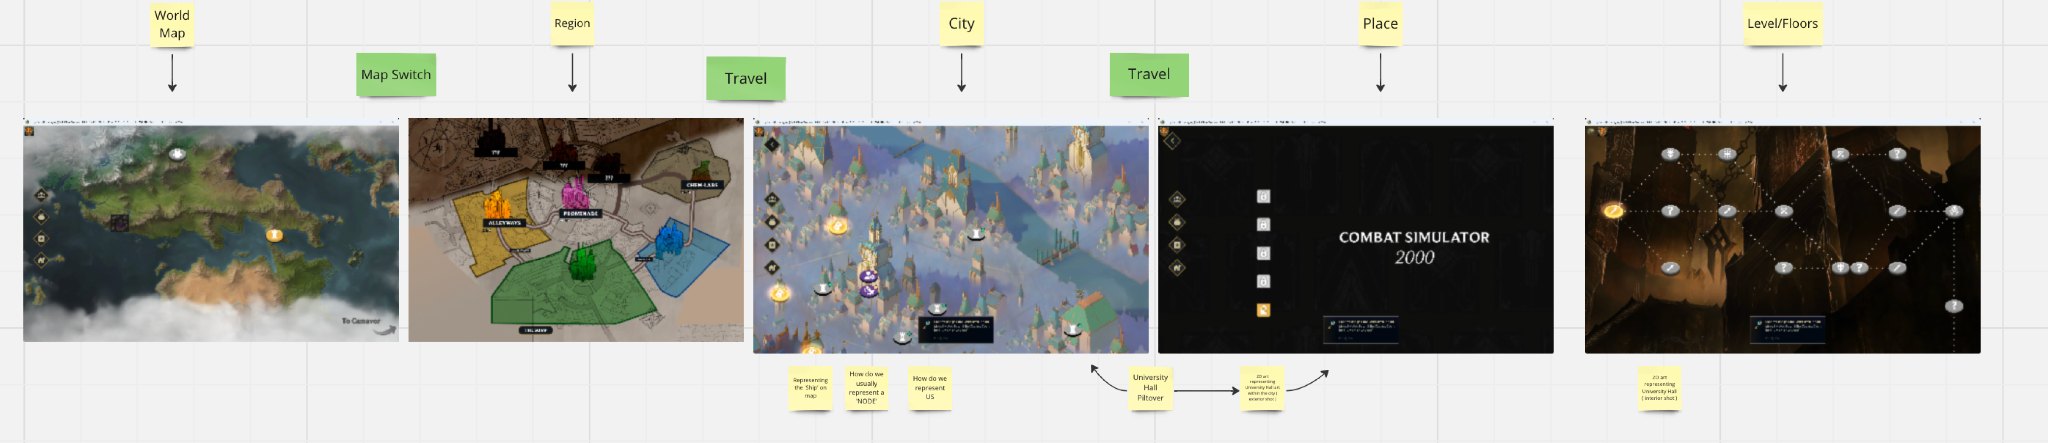Select the pink Promenade building icon

(x=574, y=194)
